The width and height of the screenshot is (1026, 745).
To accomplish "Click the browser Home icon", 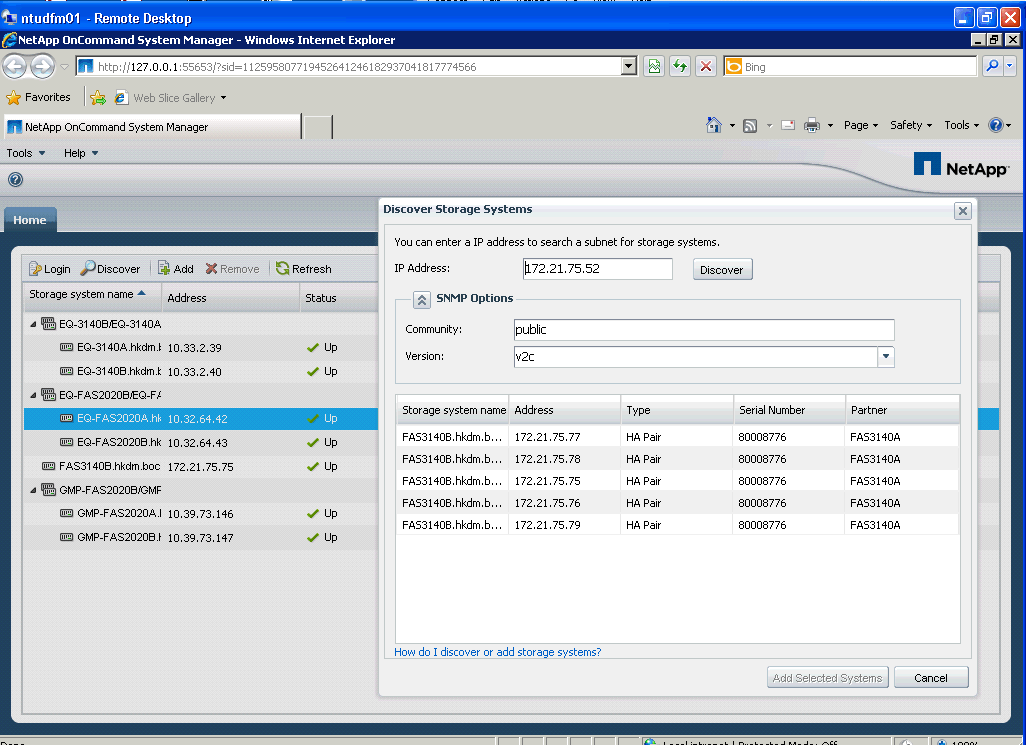I will coord(714,125).
